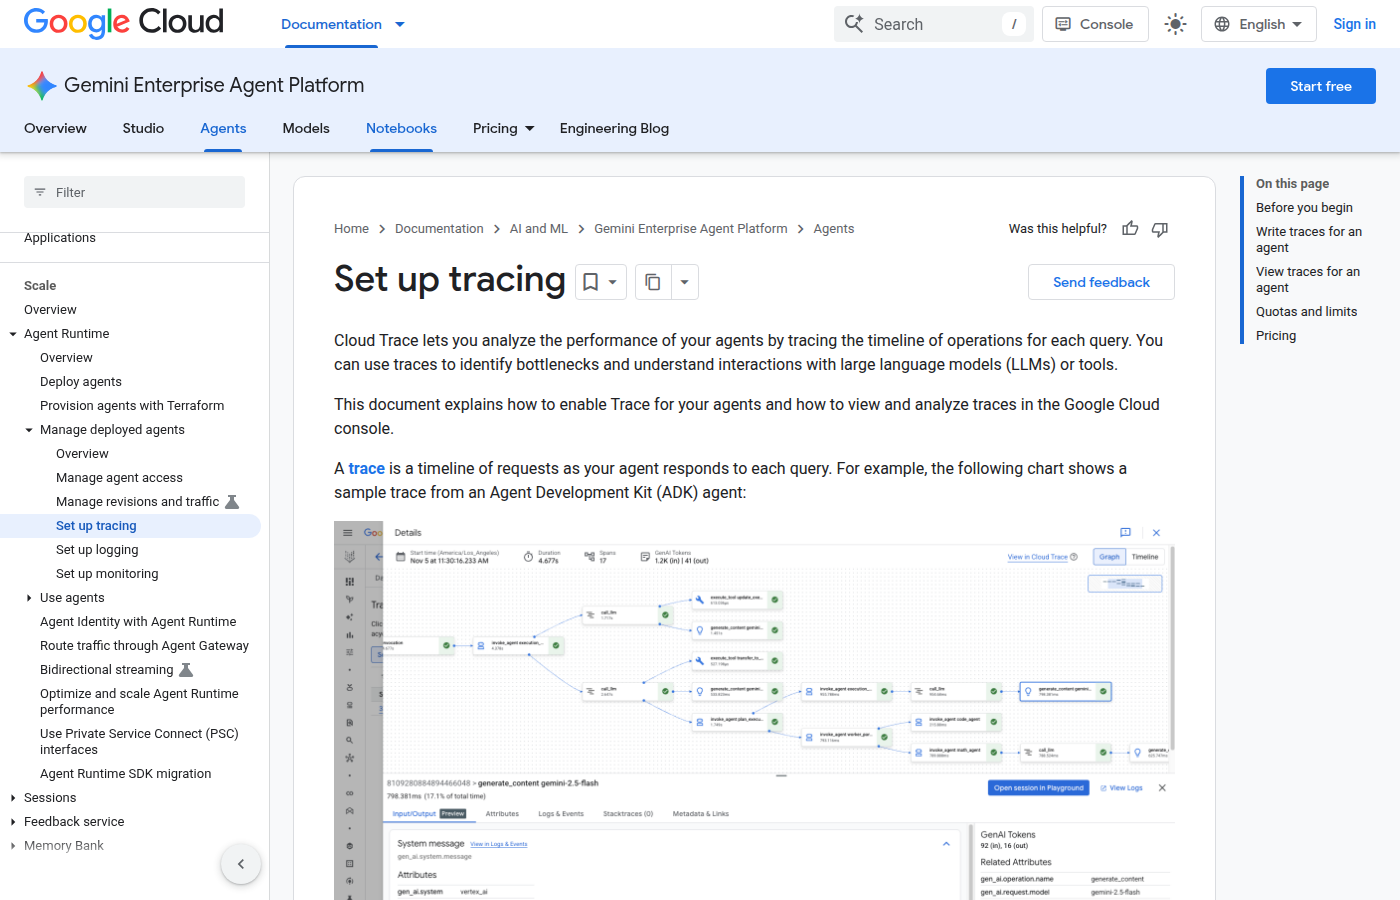Viewport: 1400px width, 900px height.
Task: Jump to Quotas and limits section
Action: (x=1306, y=312)
